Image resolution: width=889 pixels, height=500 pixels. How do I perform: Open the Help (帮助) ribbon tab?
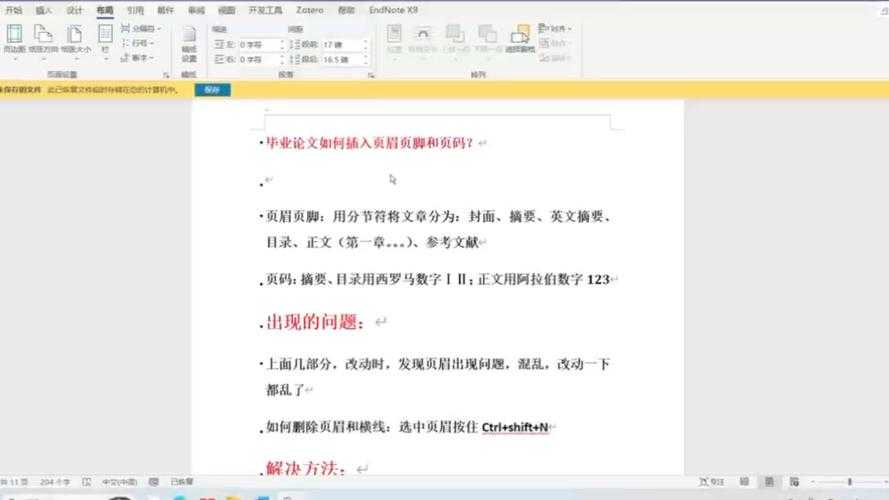pos(346,10)
